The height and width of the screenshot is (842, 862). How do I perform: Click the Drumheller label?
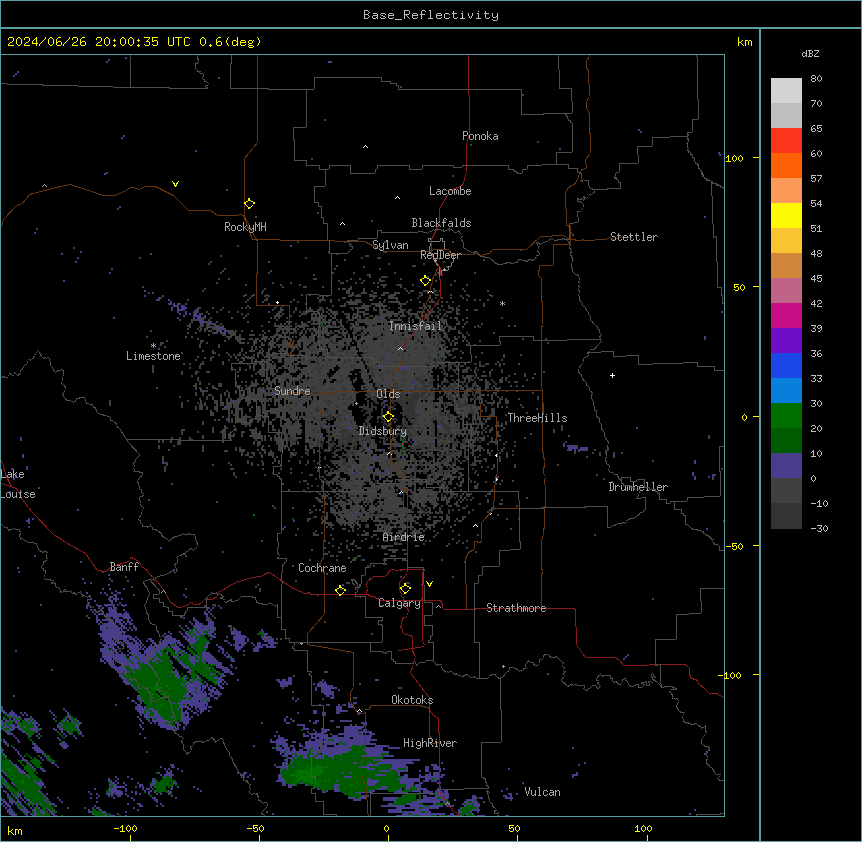(x=638, y=487)
